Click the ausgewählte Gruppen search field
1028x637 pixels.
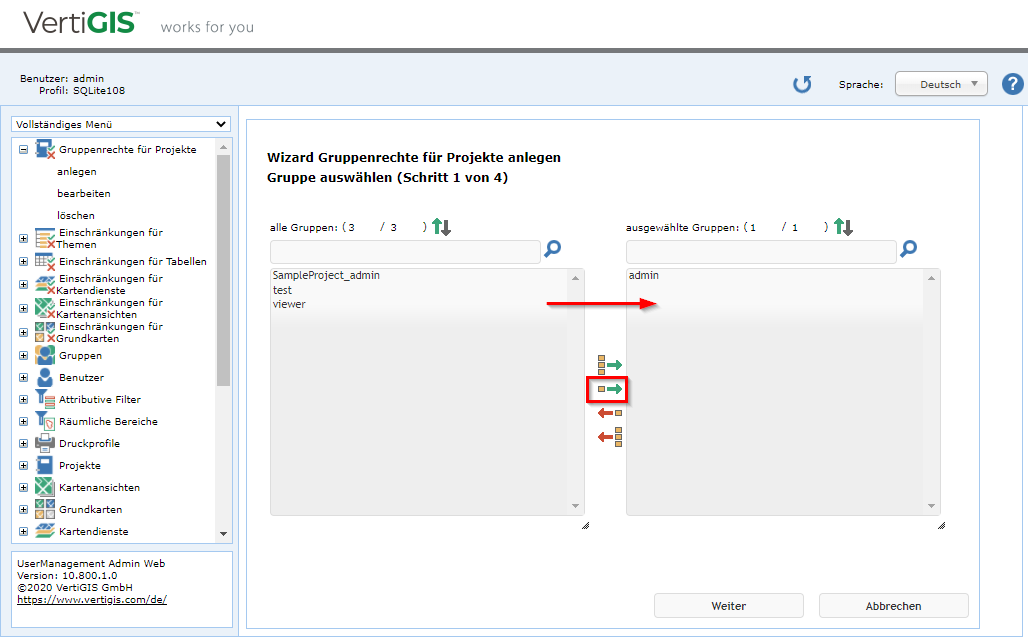click(x=761, y=252)
